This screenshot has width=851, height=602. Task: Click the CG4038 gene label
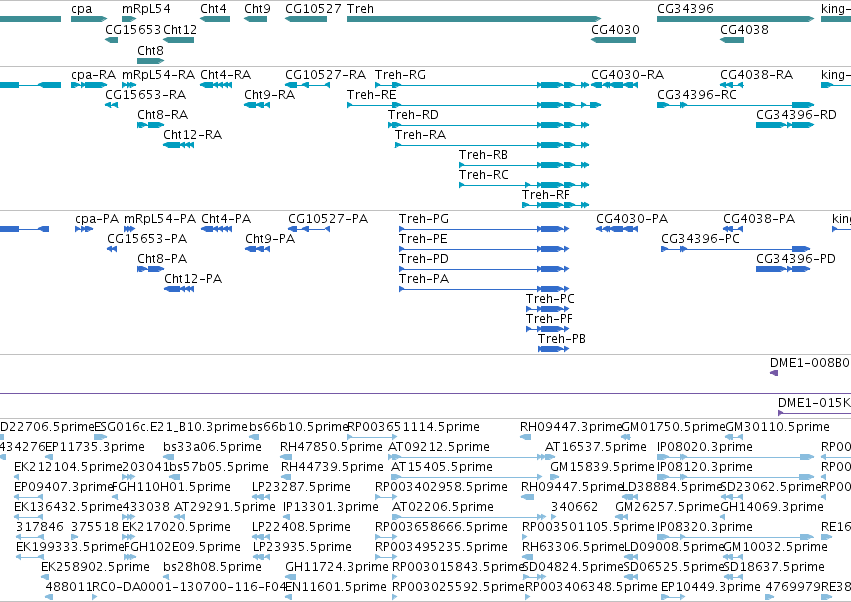click(744, 29)
